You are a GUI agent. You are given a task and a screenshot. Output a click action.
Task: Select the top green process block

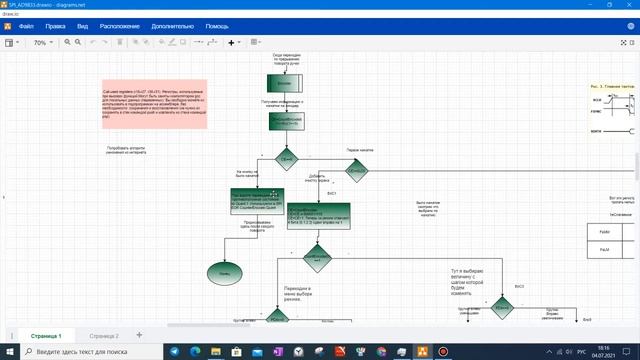point(284,83)
